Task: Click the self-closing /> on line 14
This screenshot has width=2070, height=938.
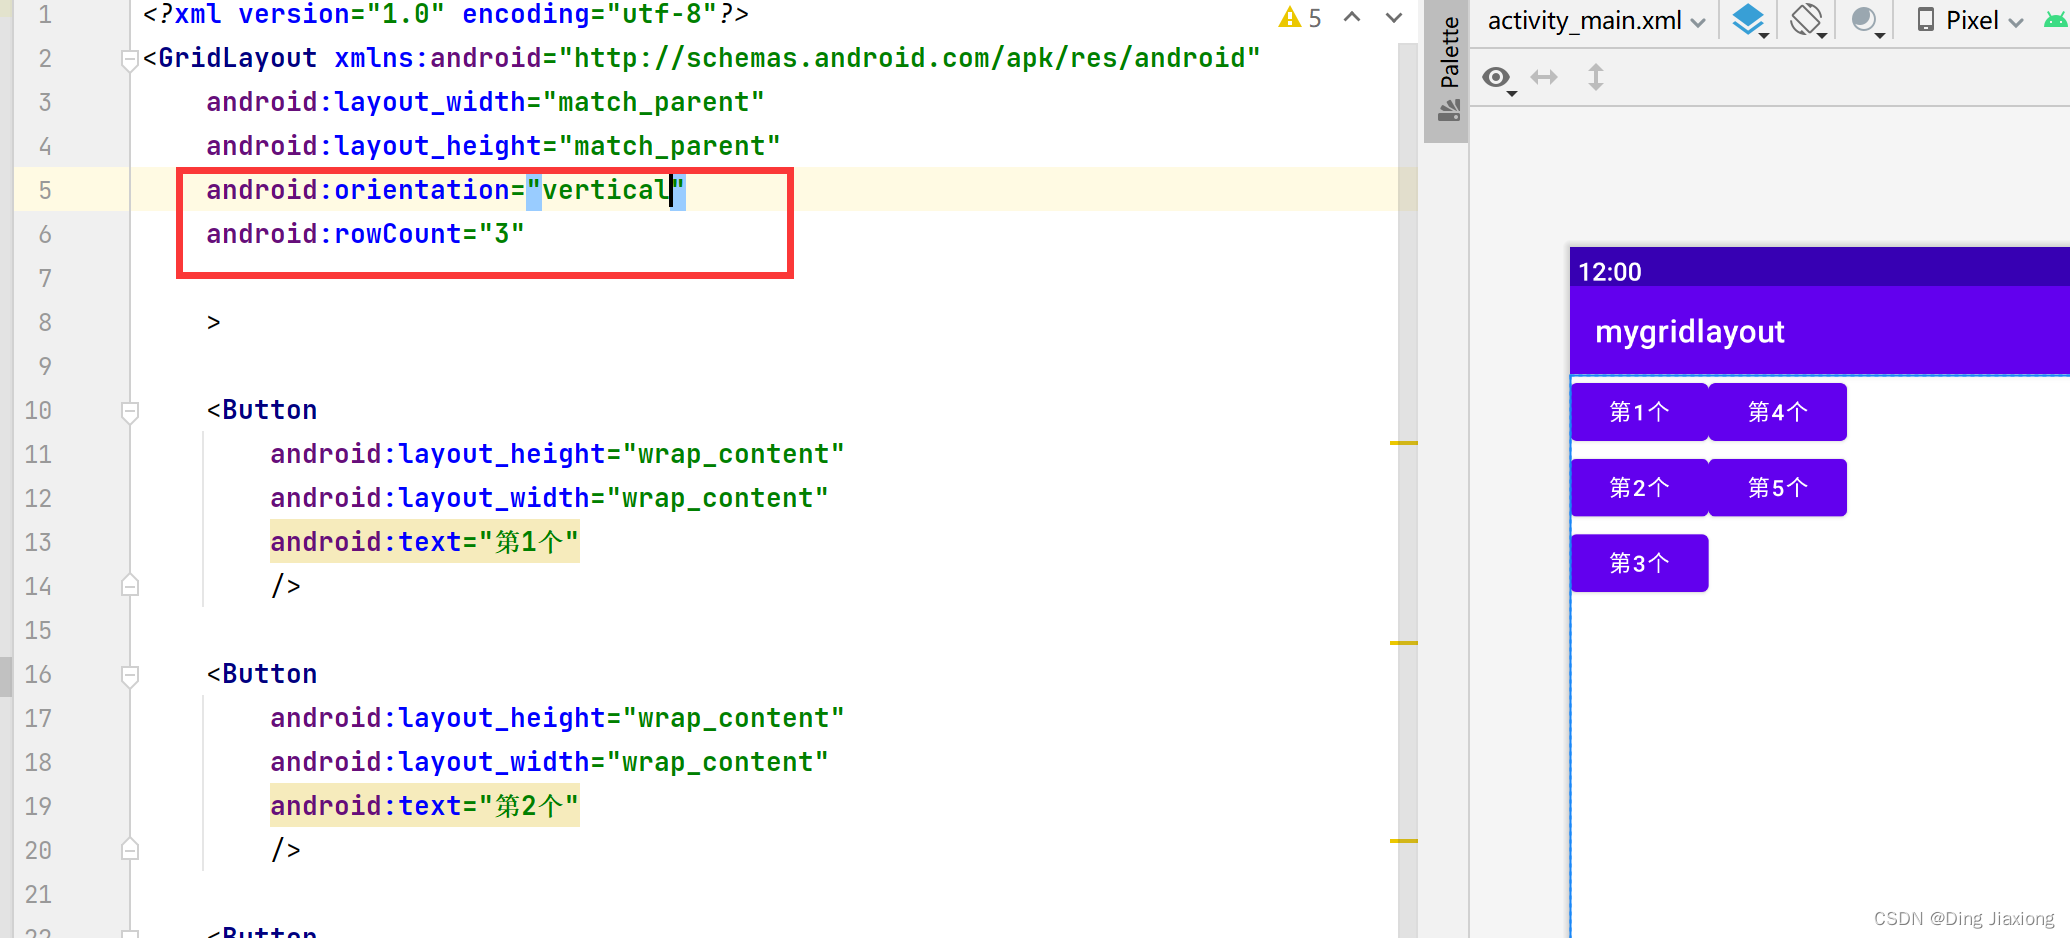Action: click(285, 586)
